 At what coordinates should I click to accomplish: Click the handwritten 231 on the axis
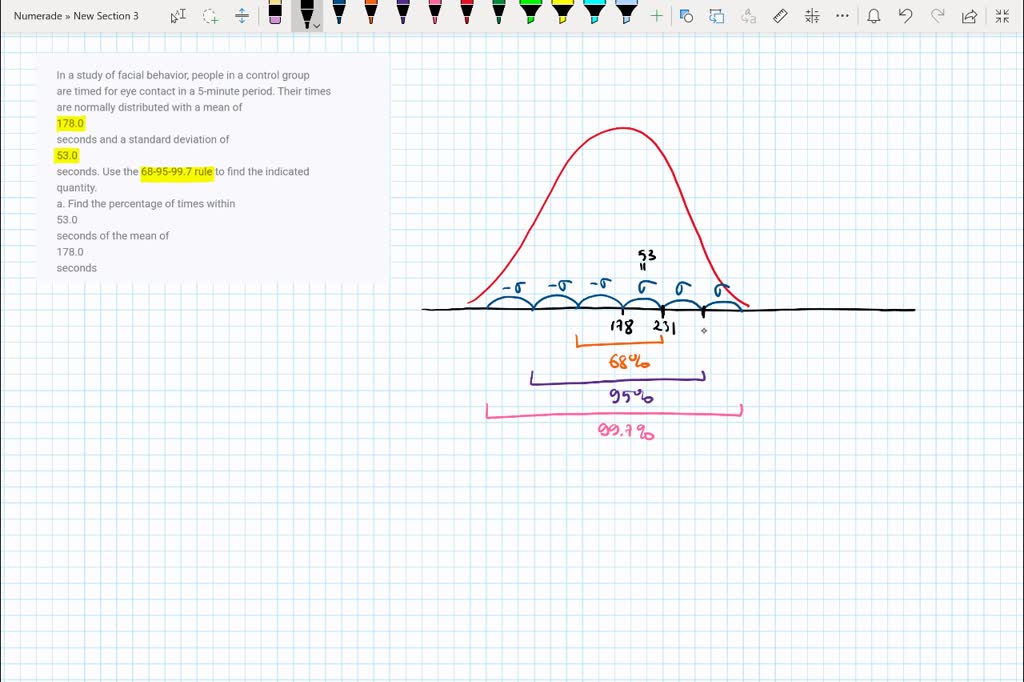[664, 327]
